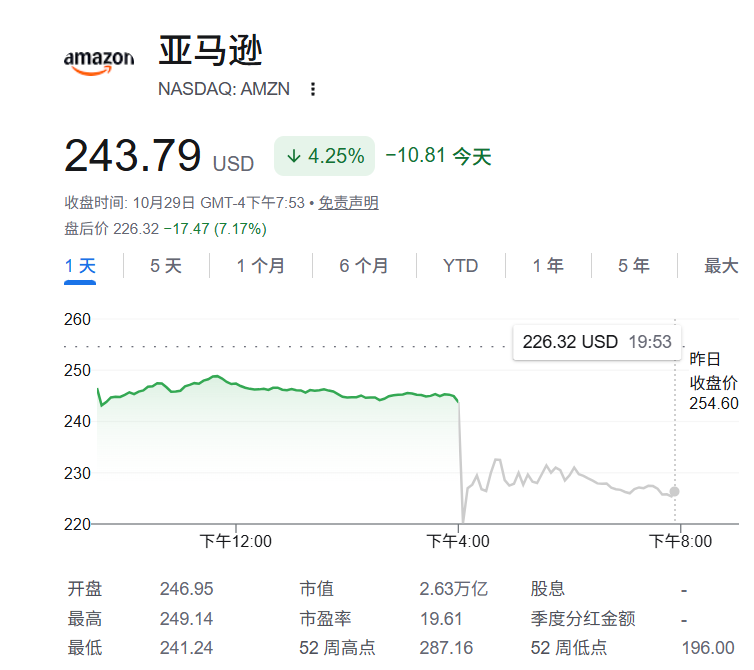754x670 pixels.
Task: Show the 最大 time range
Action: click(721, 266)
